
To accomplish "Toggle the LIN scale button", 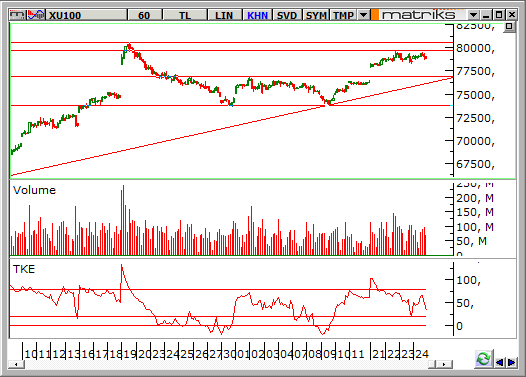I will coord(224,15).
